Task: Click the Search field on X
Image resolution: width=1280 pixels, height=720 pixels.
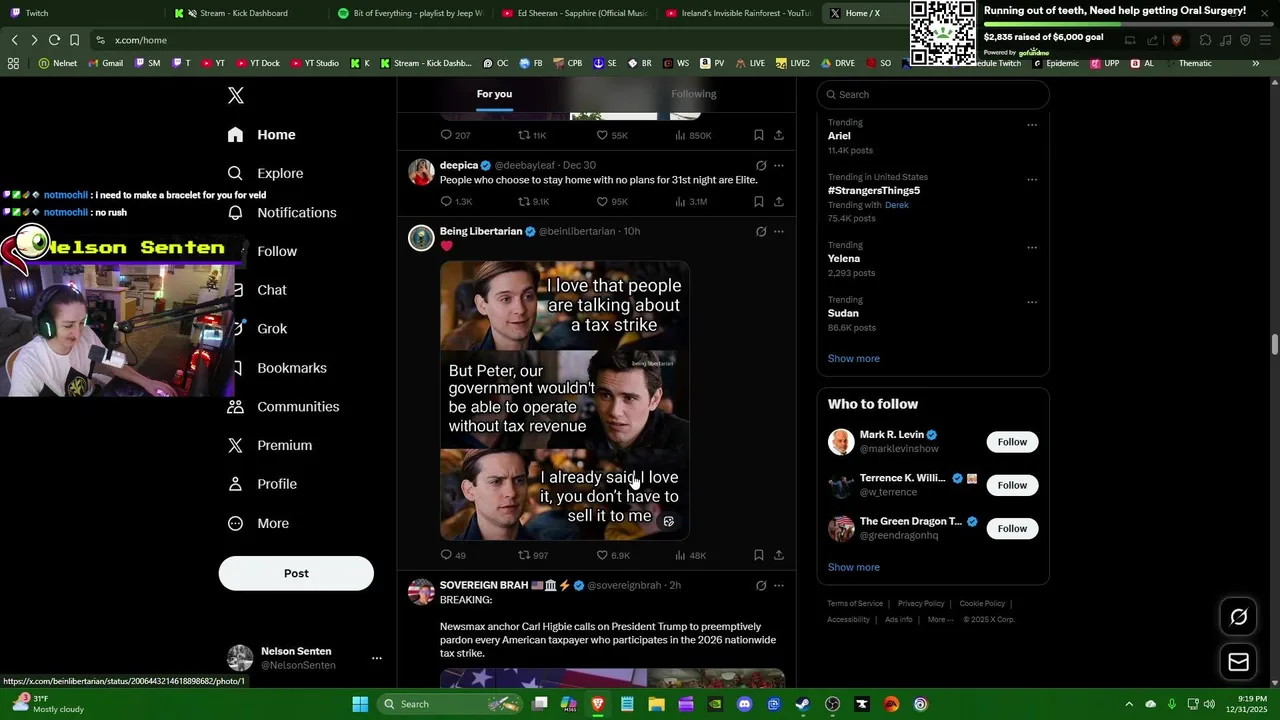Action: (x=933, y=94)
